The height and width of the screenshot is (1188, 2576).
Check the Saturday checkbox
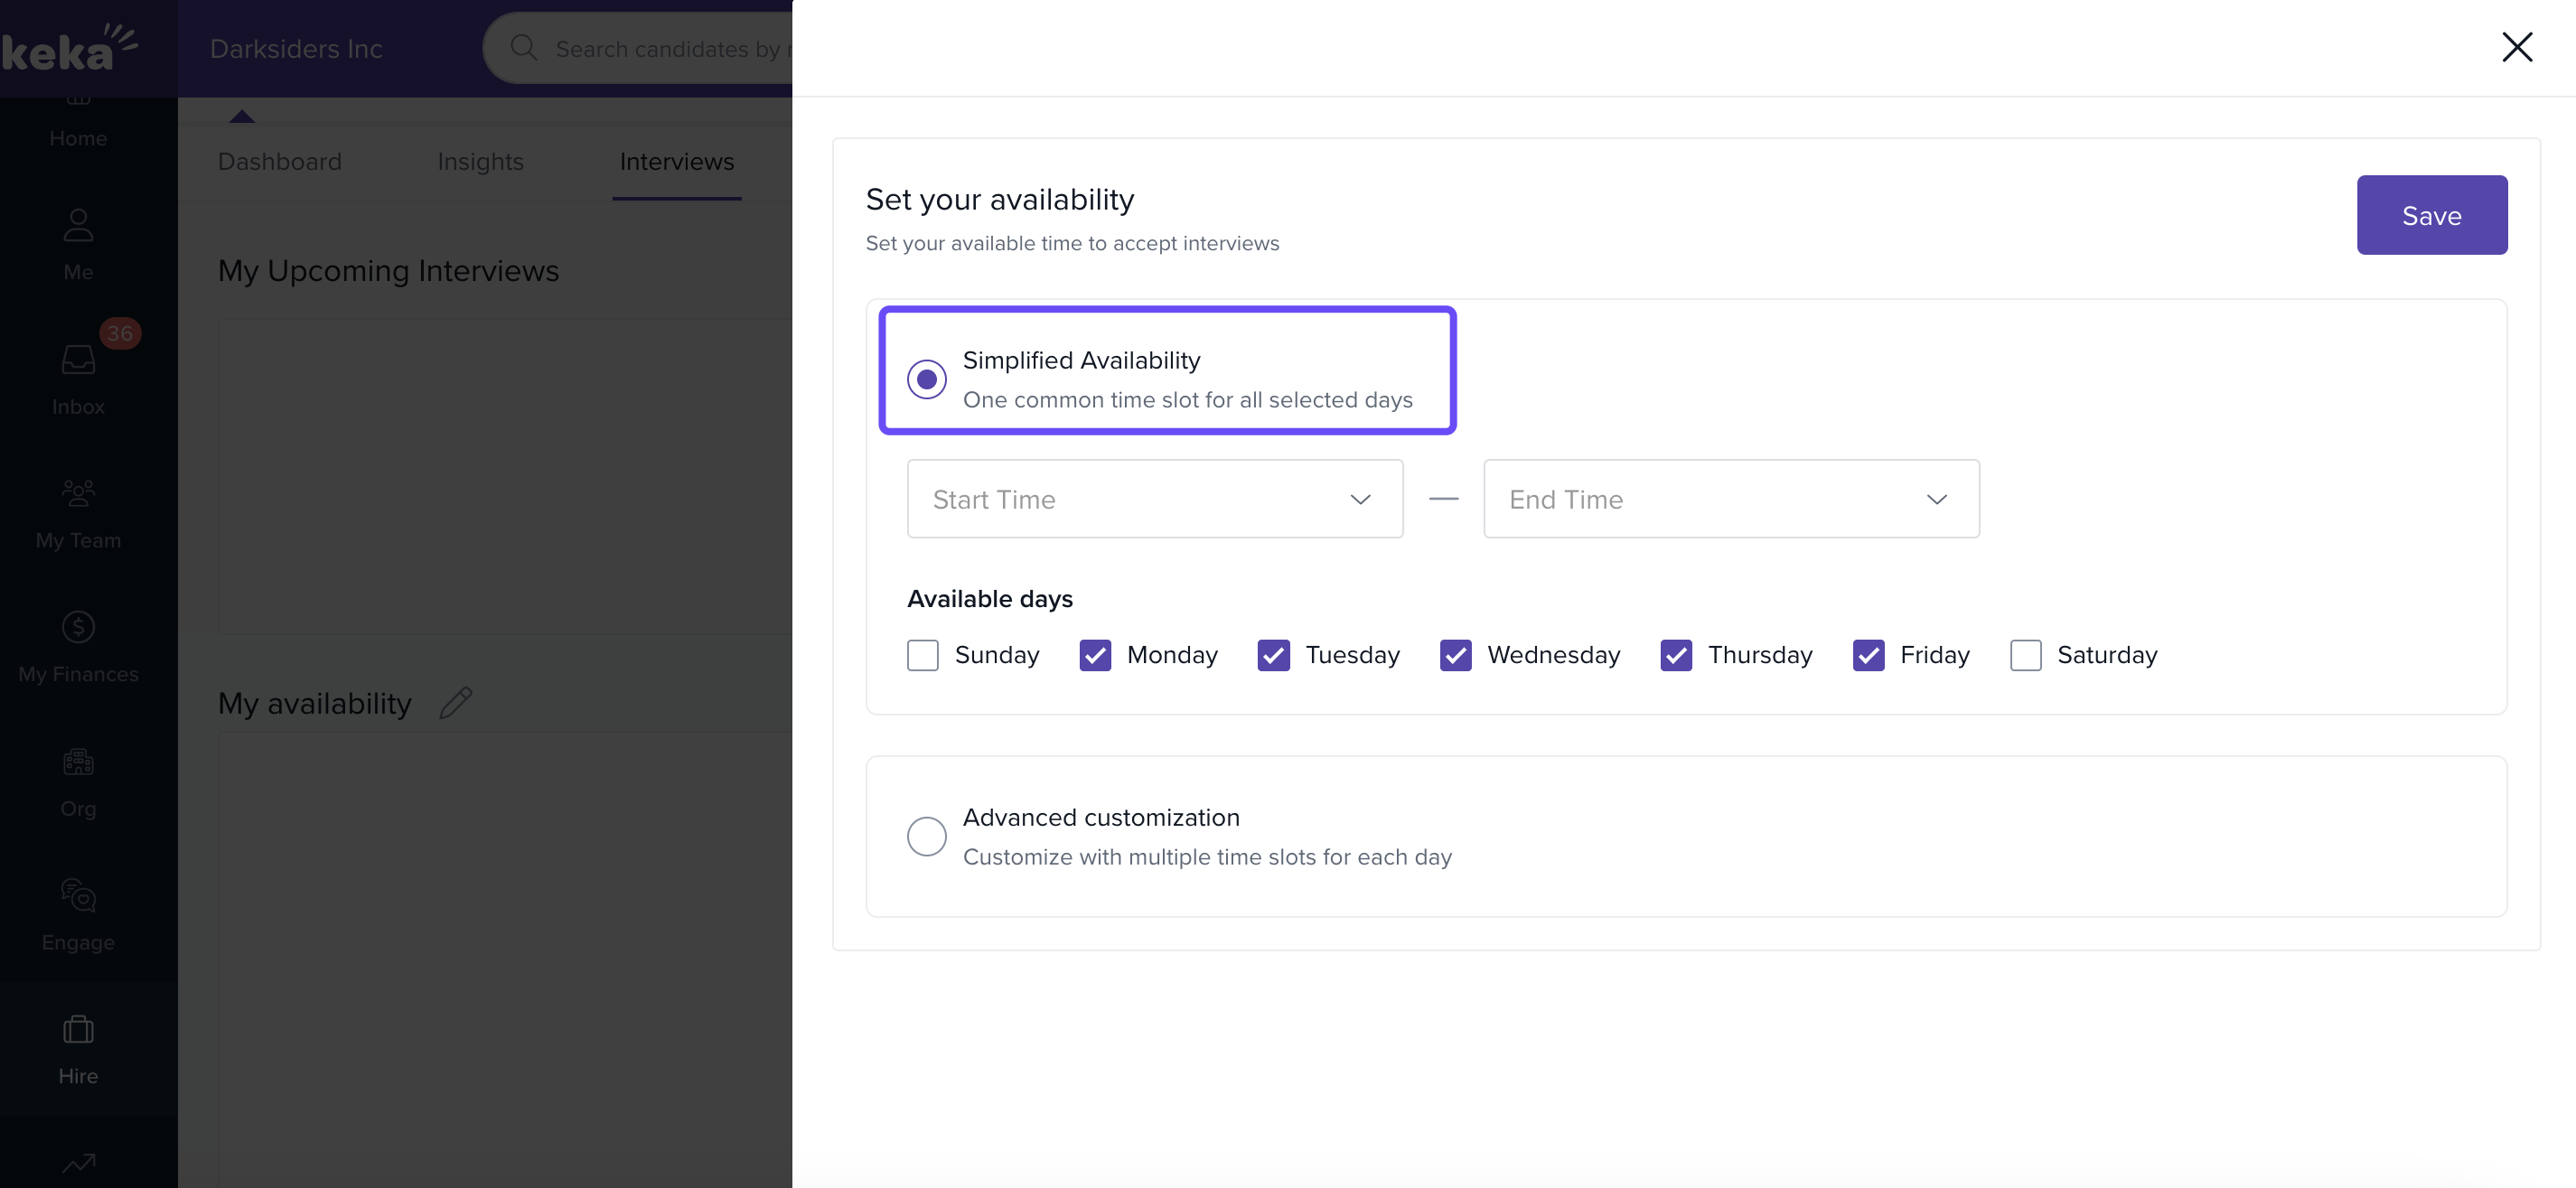[x=2025, y=655]
